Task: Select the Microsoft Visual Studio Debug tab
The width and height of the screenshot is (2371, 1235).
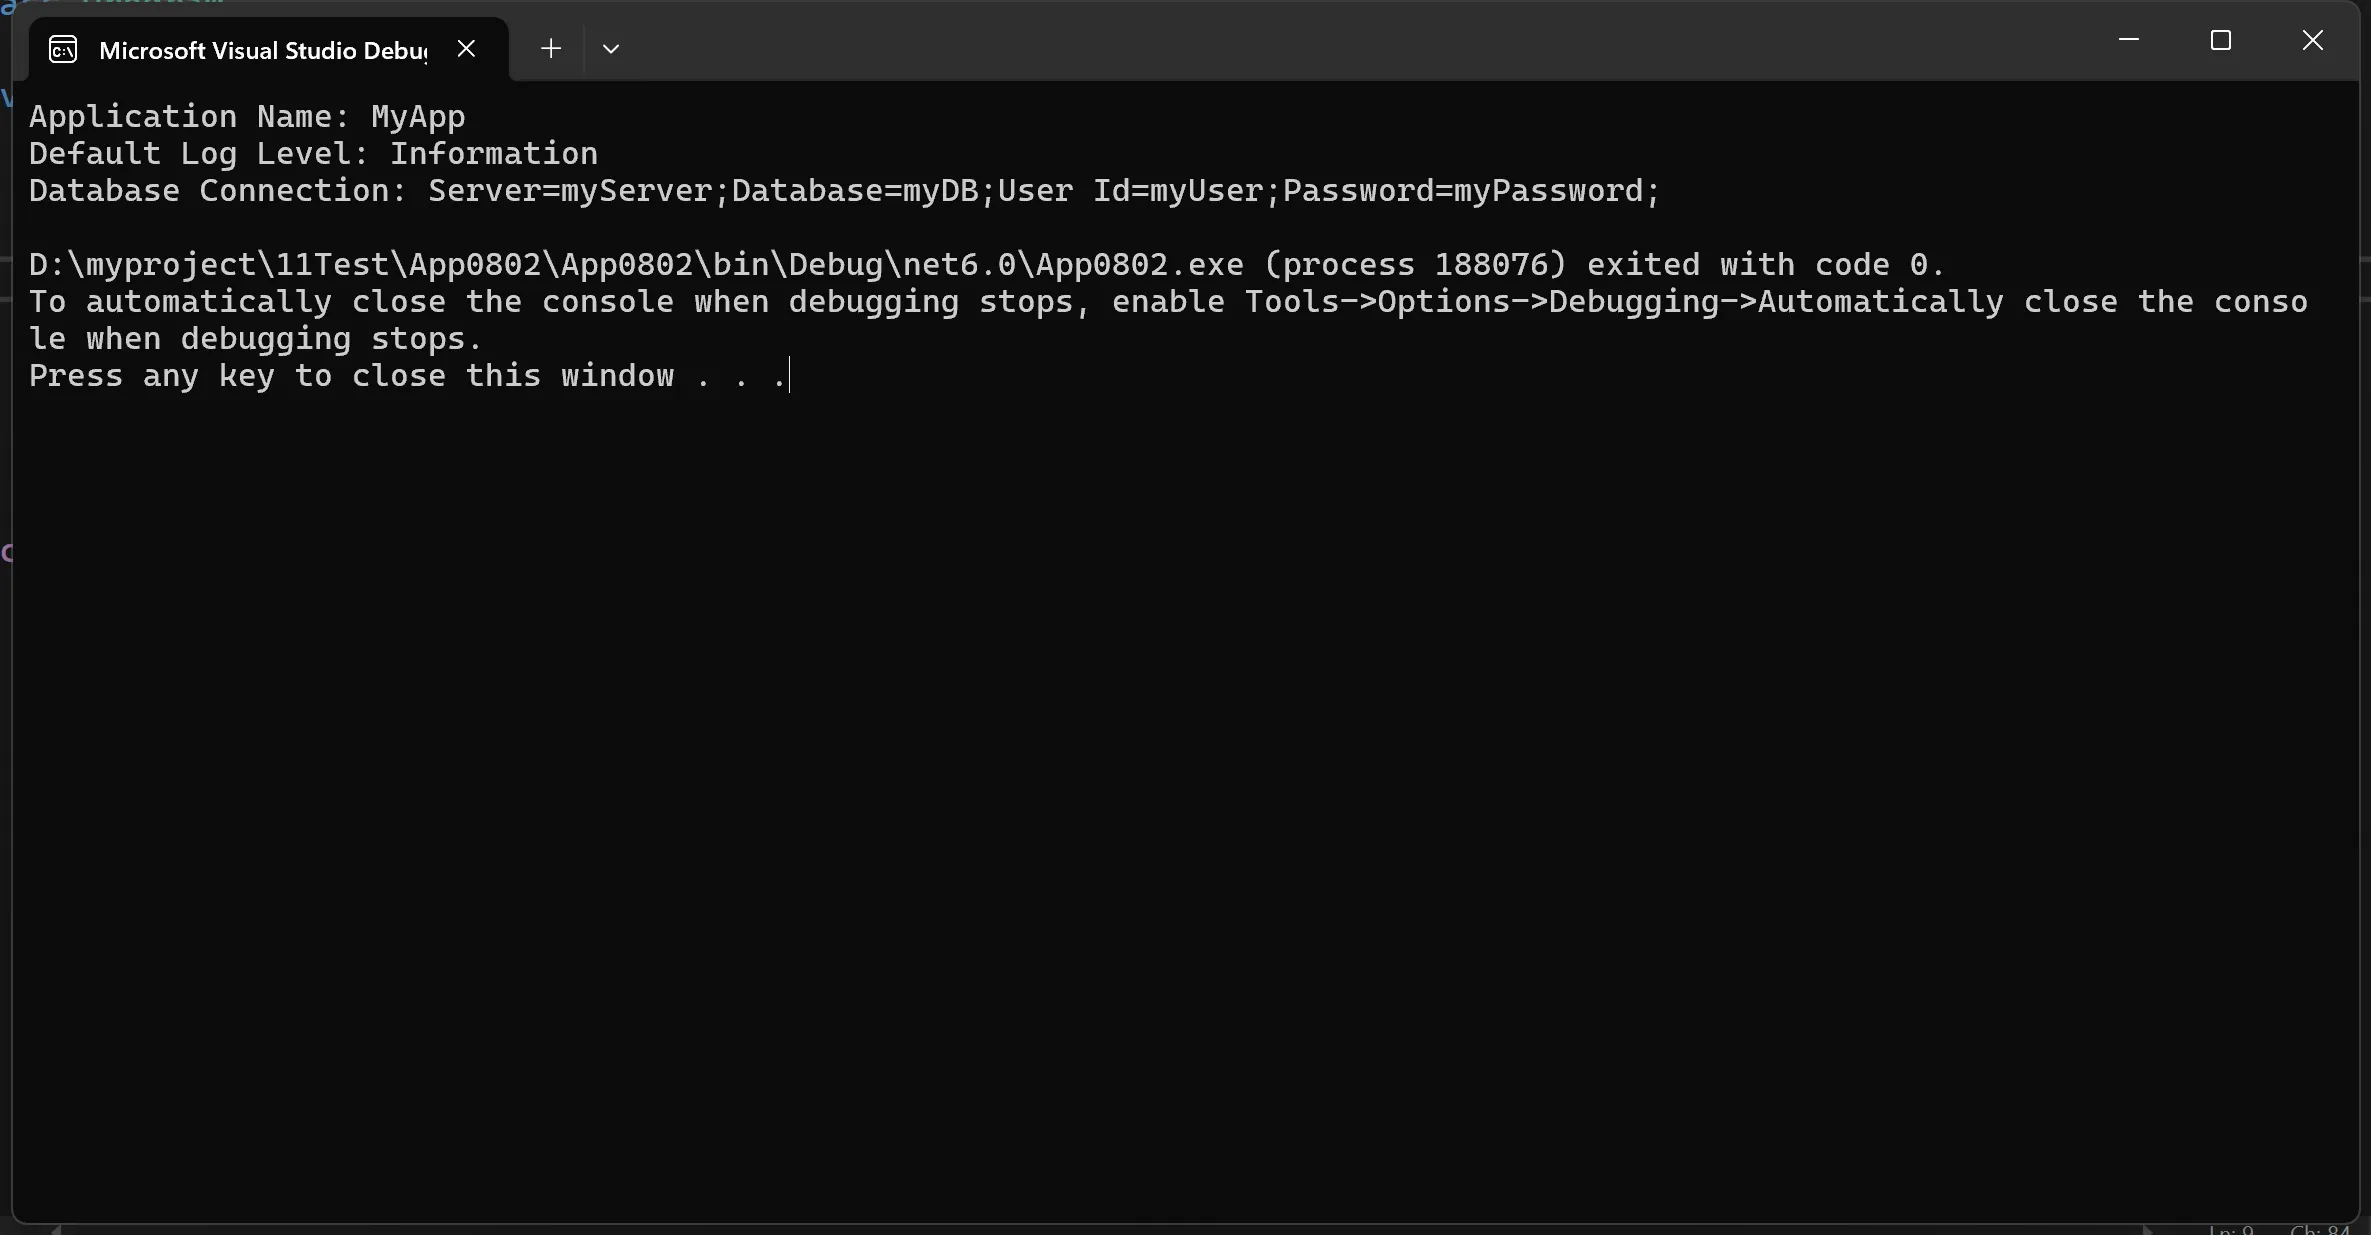Action: pos(262,50)
